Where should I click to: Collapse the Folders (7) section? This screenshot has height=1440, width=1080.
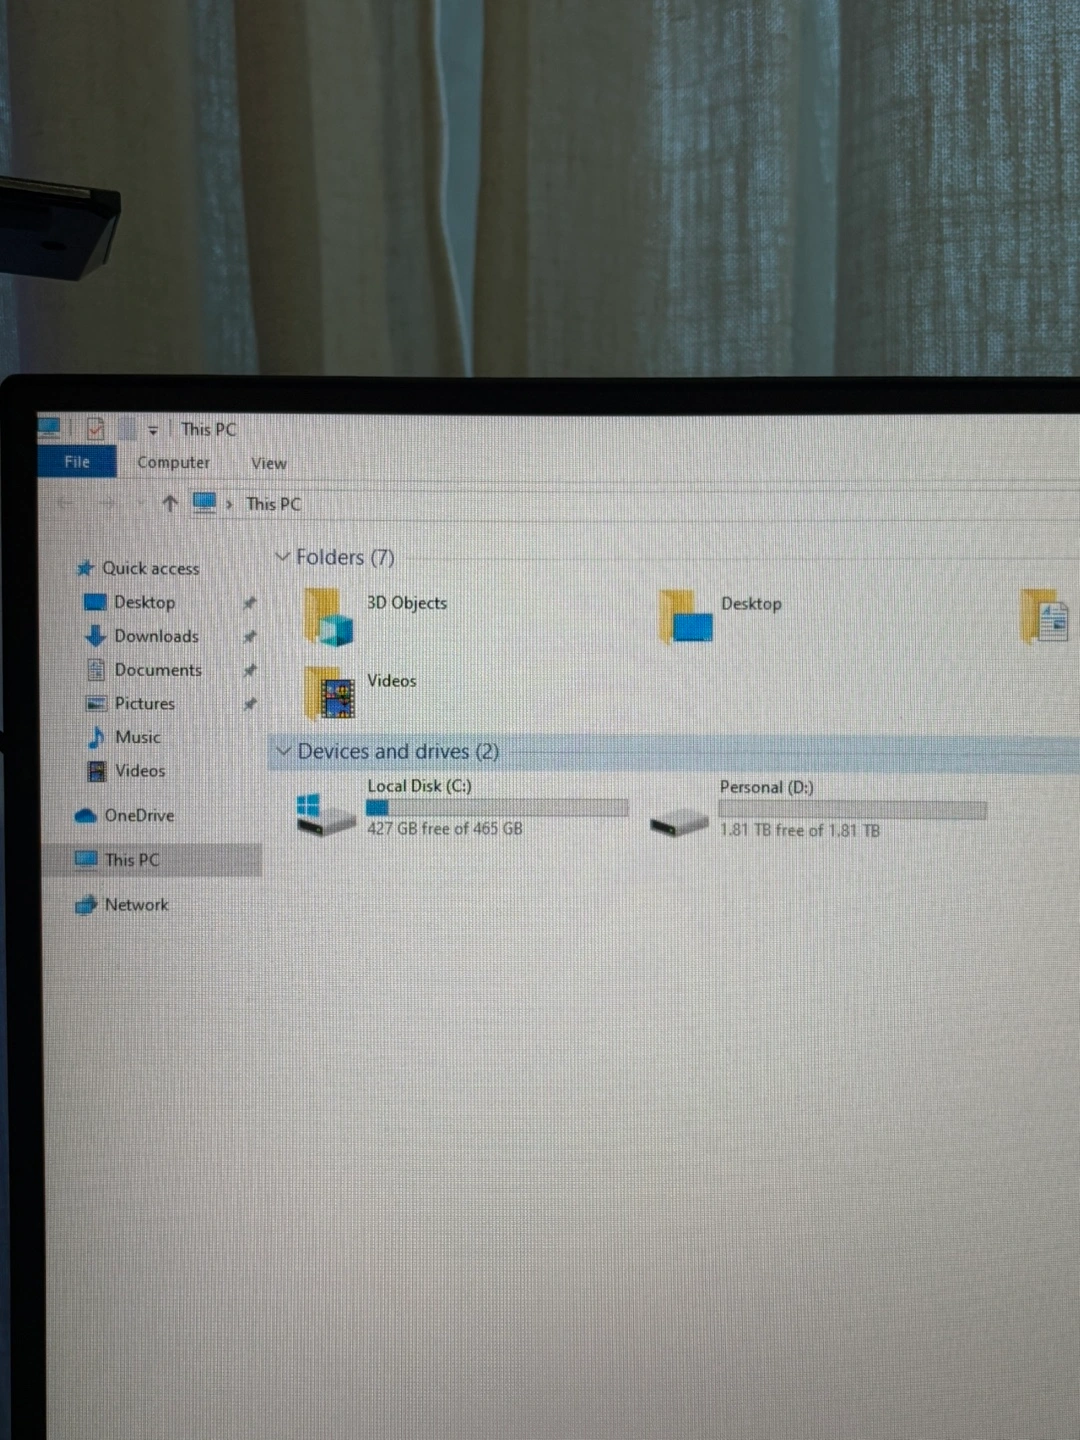click(283, 557)
